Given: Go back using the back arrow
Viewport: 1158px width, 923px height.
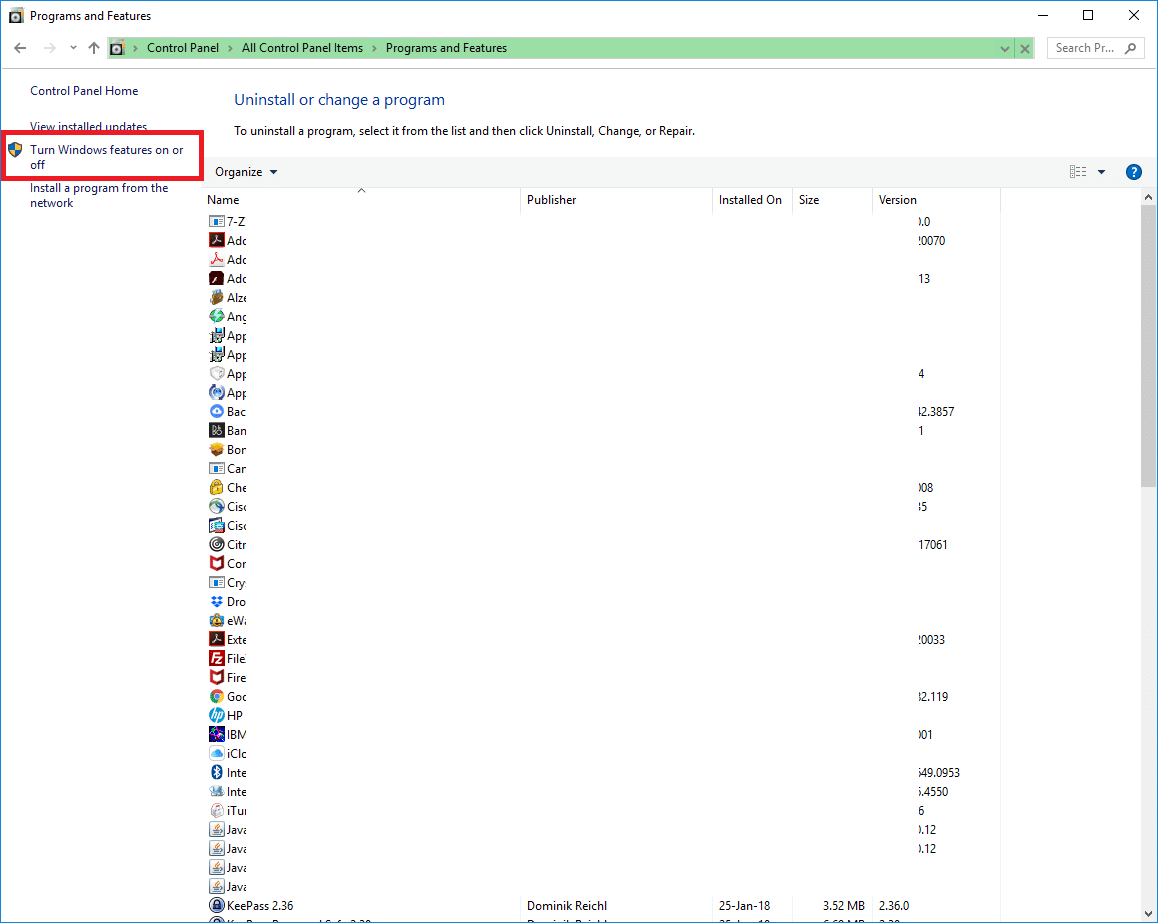Looking at the screenshot, I should click(21, 48).
